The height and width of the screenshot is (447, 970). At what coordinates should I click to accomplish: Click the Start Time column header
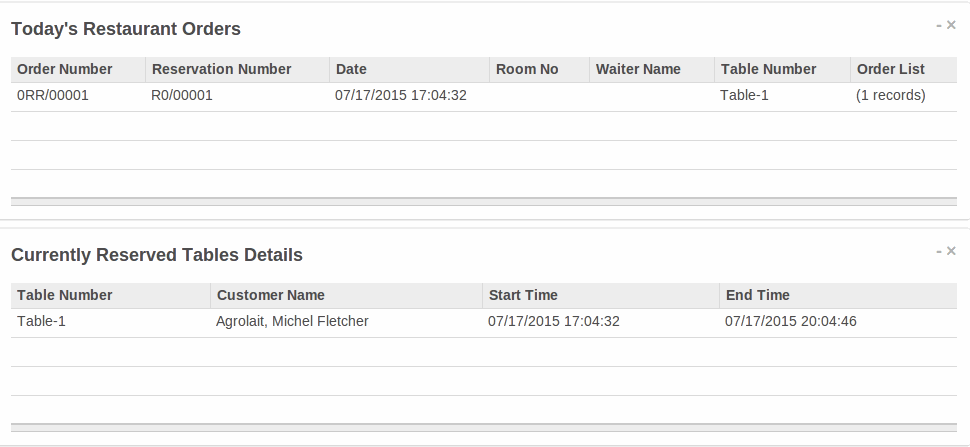(523, 295)
